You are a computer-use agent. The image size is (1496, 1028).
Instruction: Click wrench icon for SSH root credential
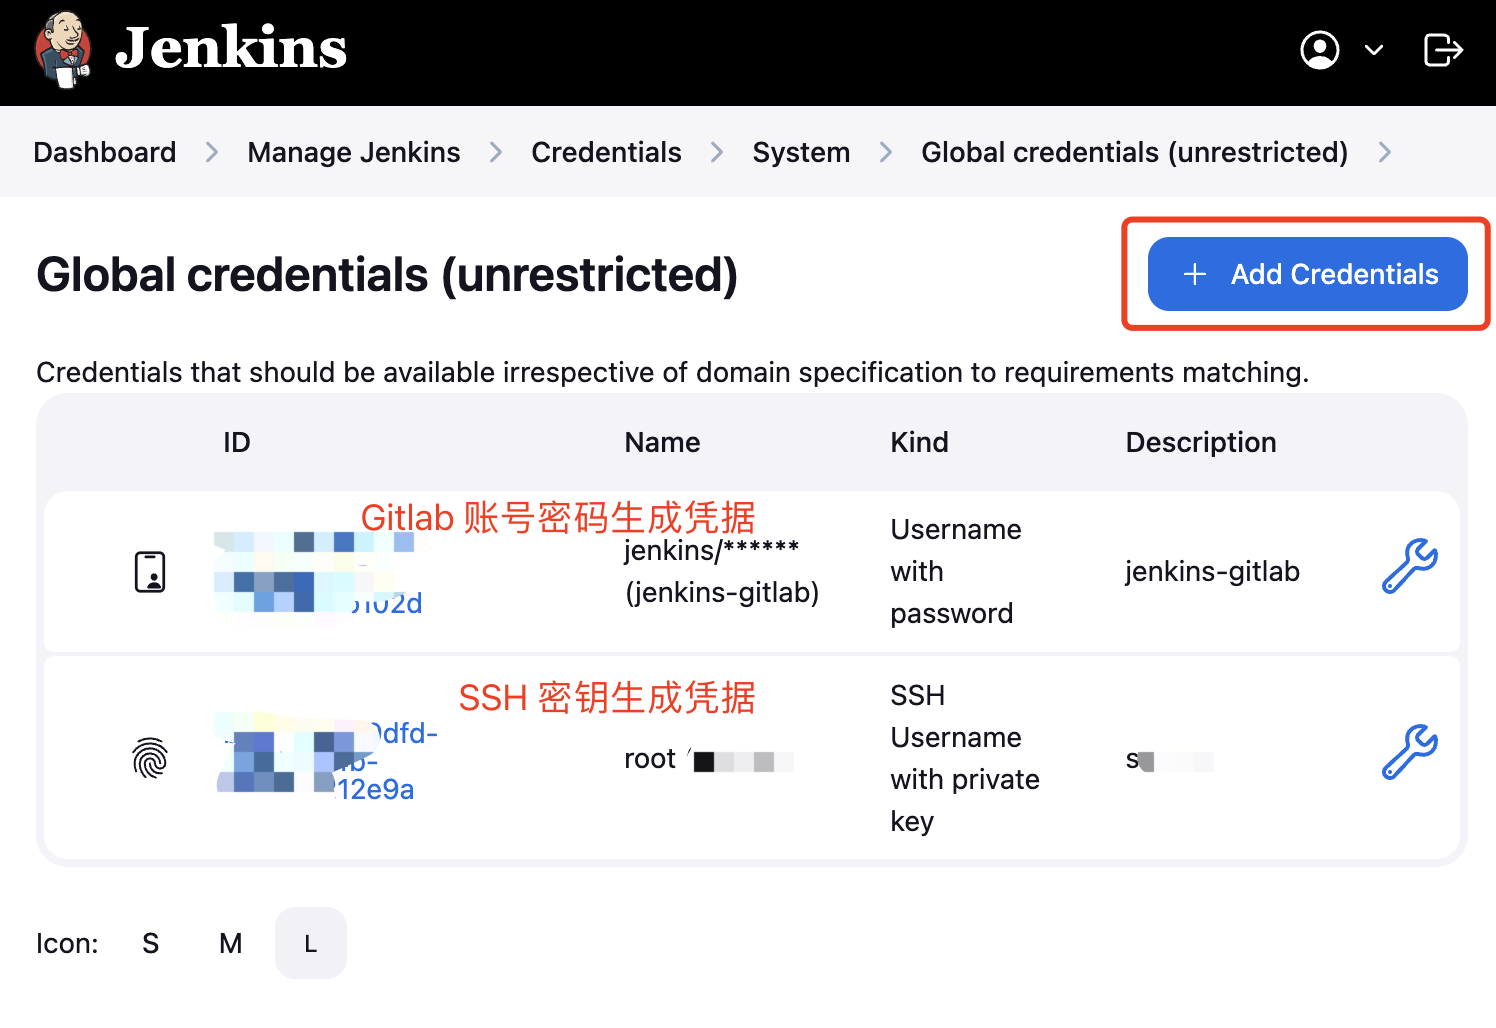coord(1409,753)
